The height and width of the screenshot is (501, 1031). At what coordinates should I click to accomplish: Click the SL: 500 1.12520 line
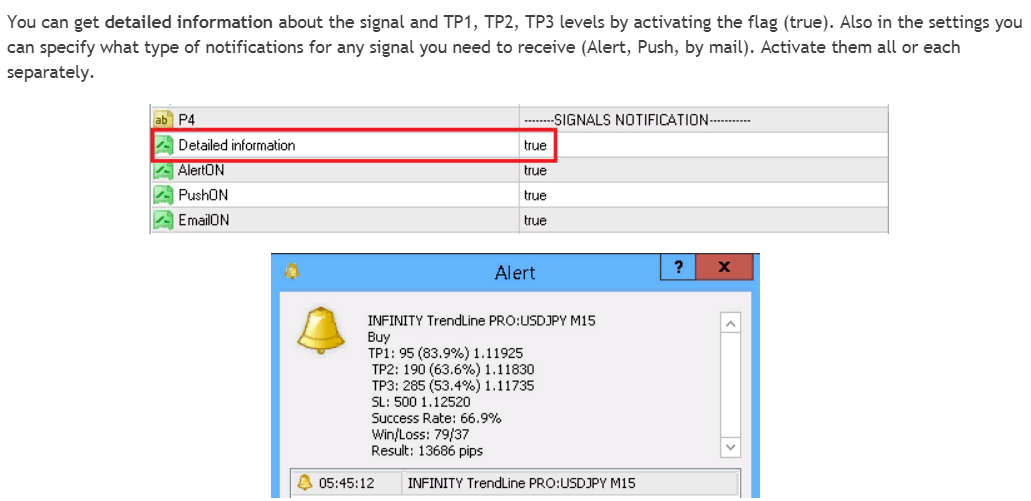tap(421, 402)
